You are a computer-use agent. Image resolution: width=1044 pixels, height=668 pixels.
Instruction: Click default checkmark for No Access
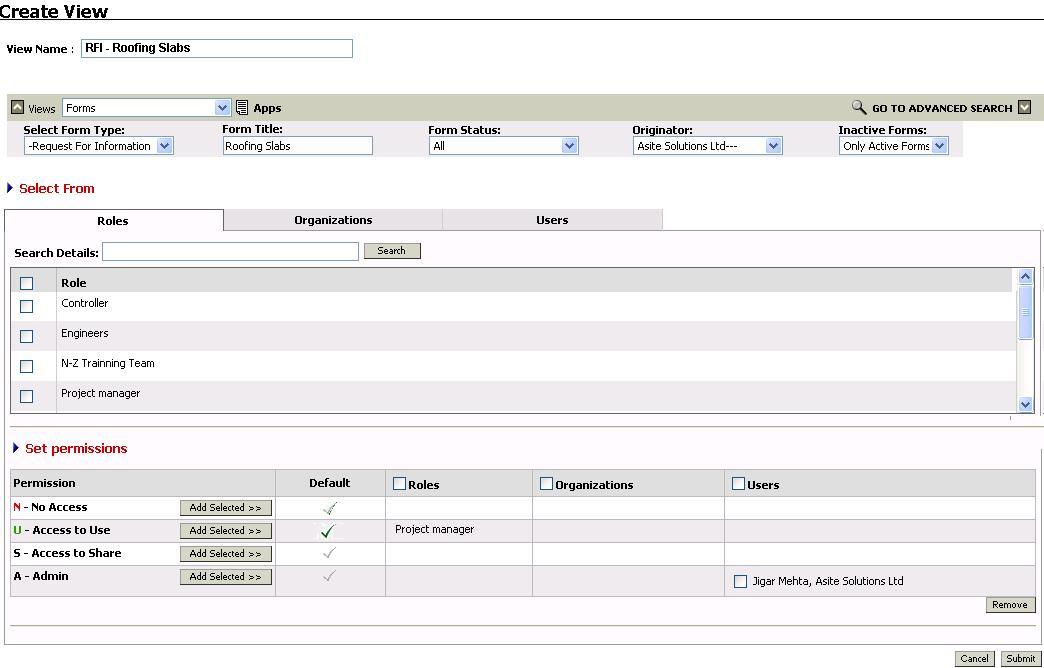click(329, 508)
